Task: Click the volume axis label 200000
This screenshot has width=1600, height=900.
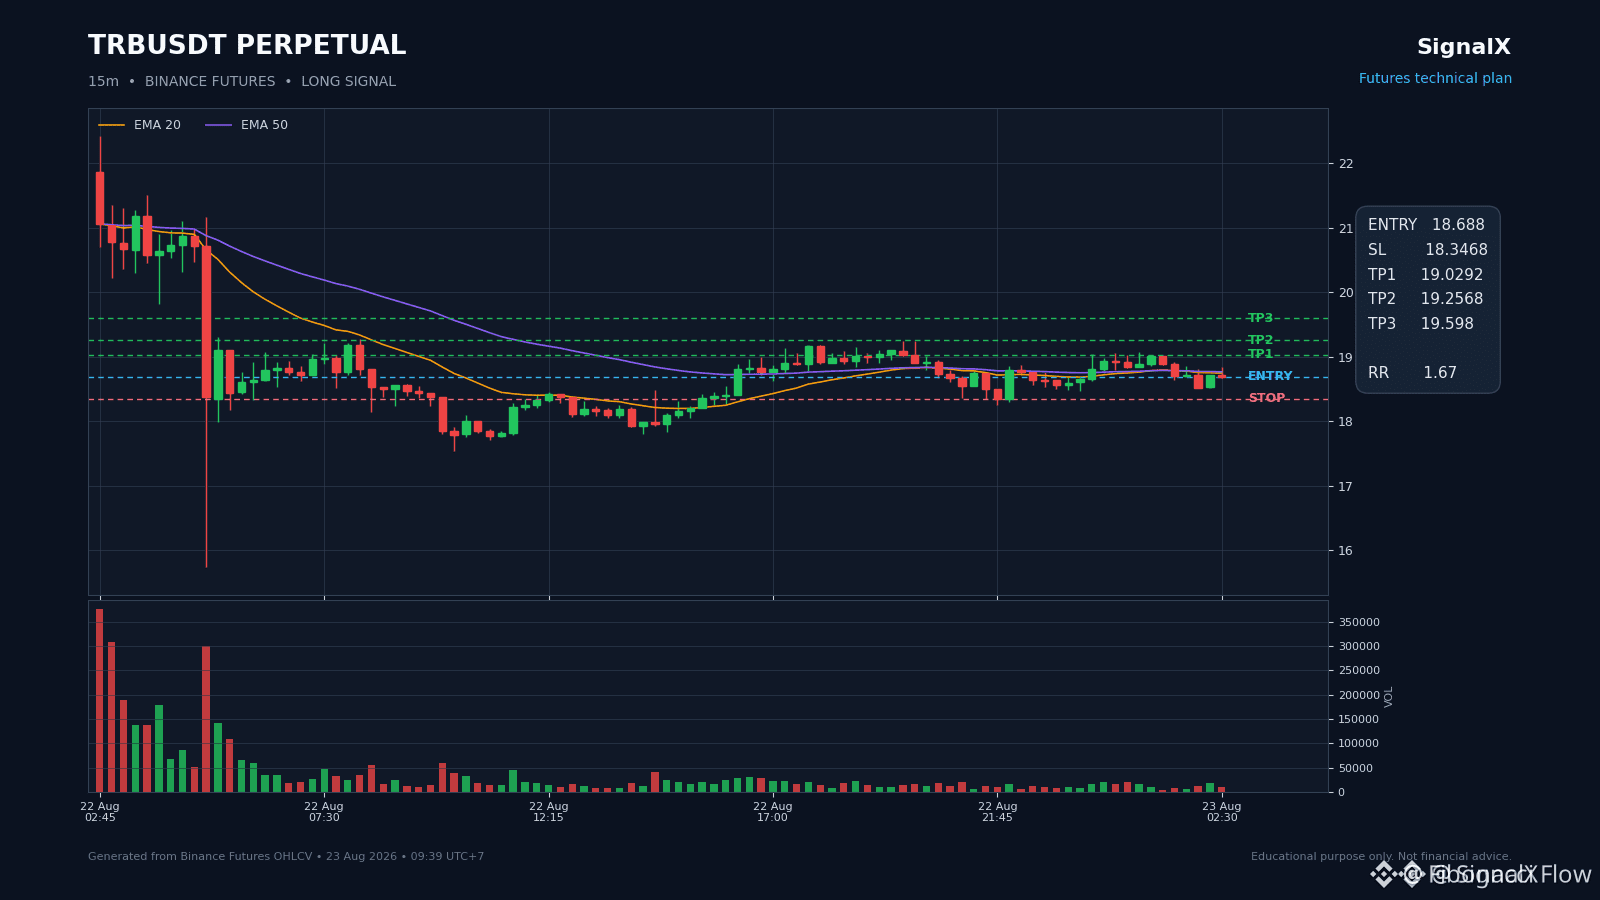Action: [1359, 695]
